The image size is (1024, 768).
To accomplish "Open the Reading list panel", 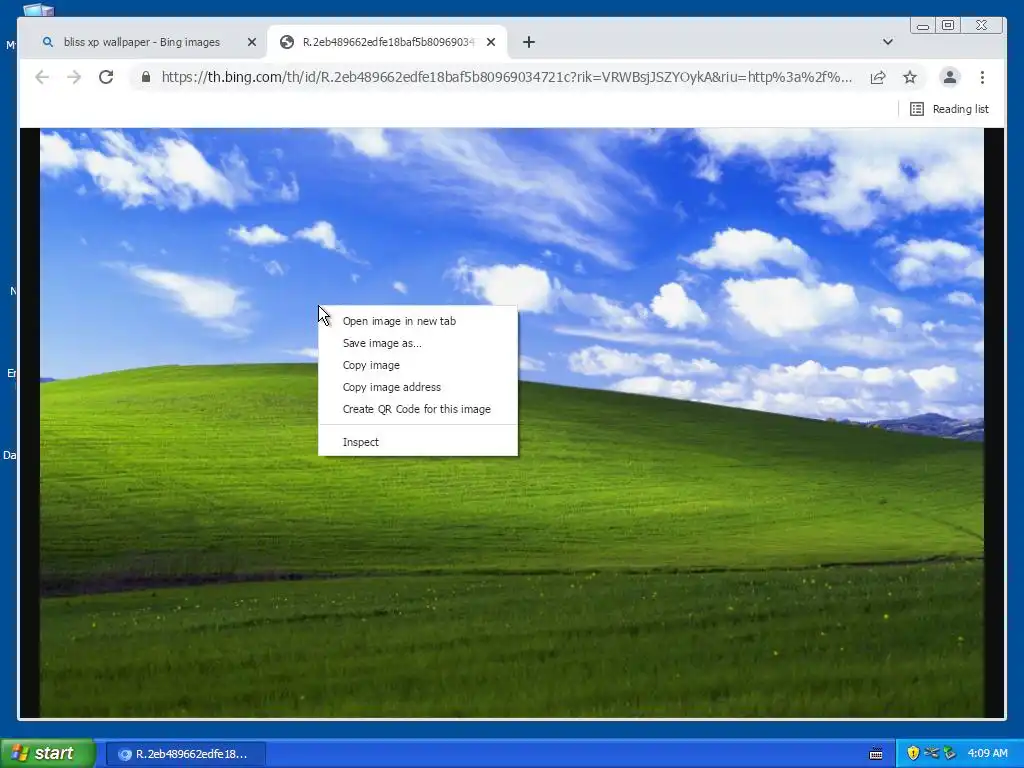I will 950,109.
